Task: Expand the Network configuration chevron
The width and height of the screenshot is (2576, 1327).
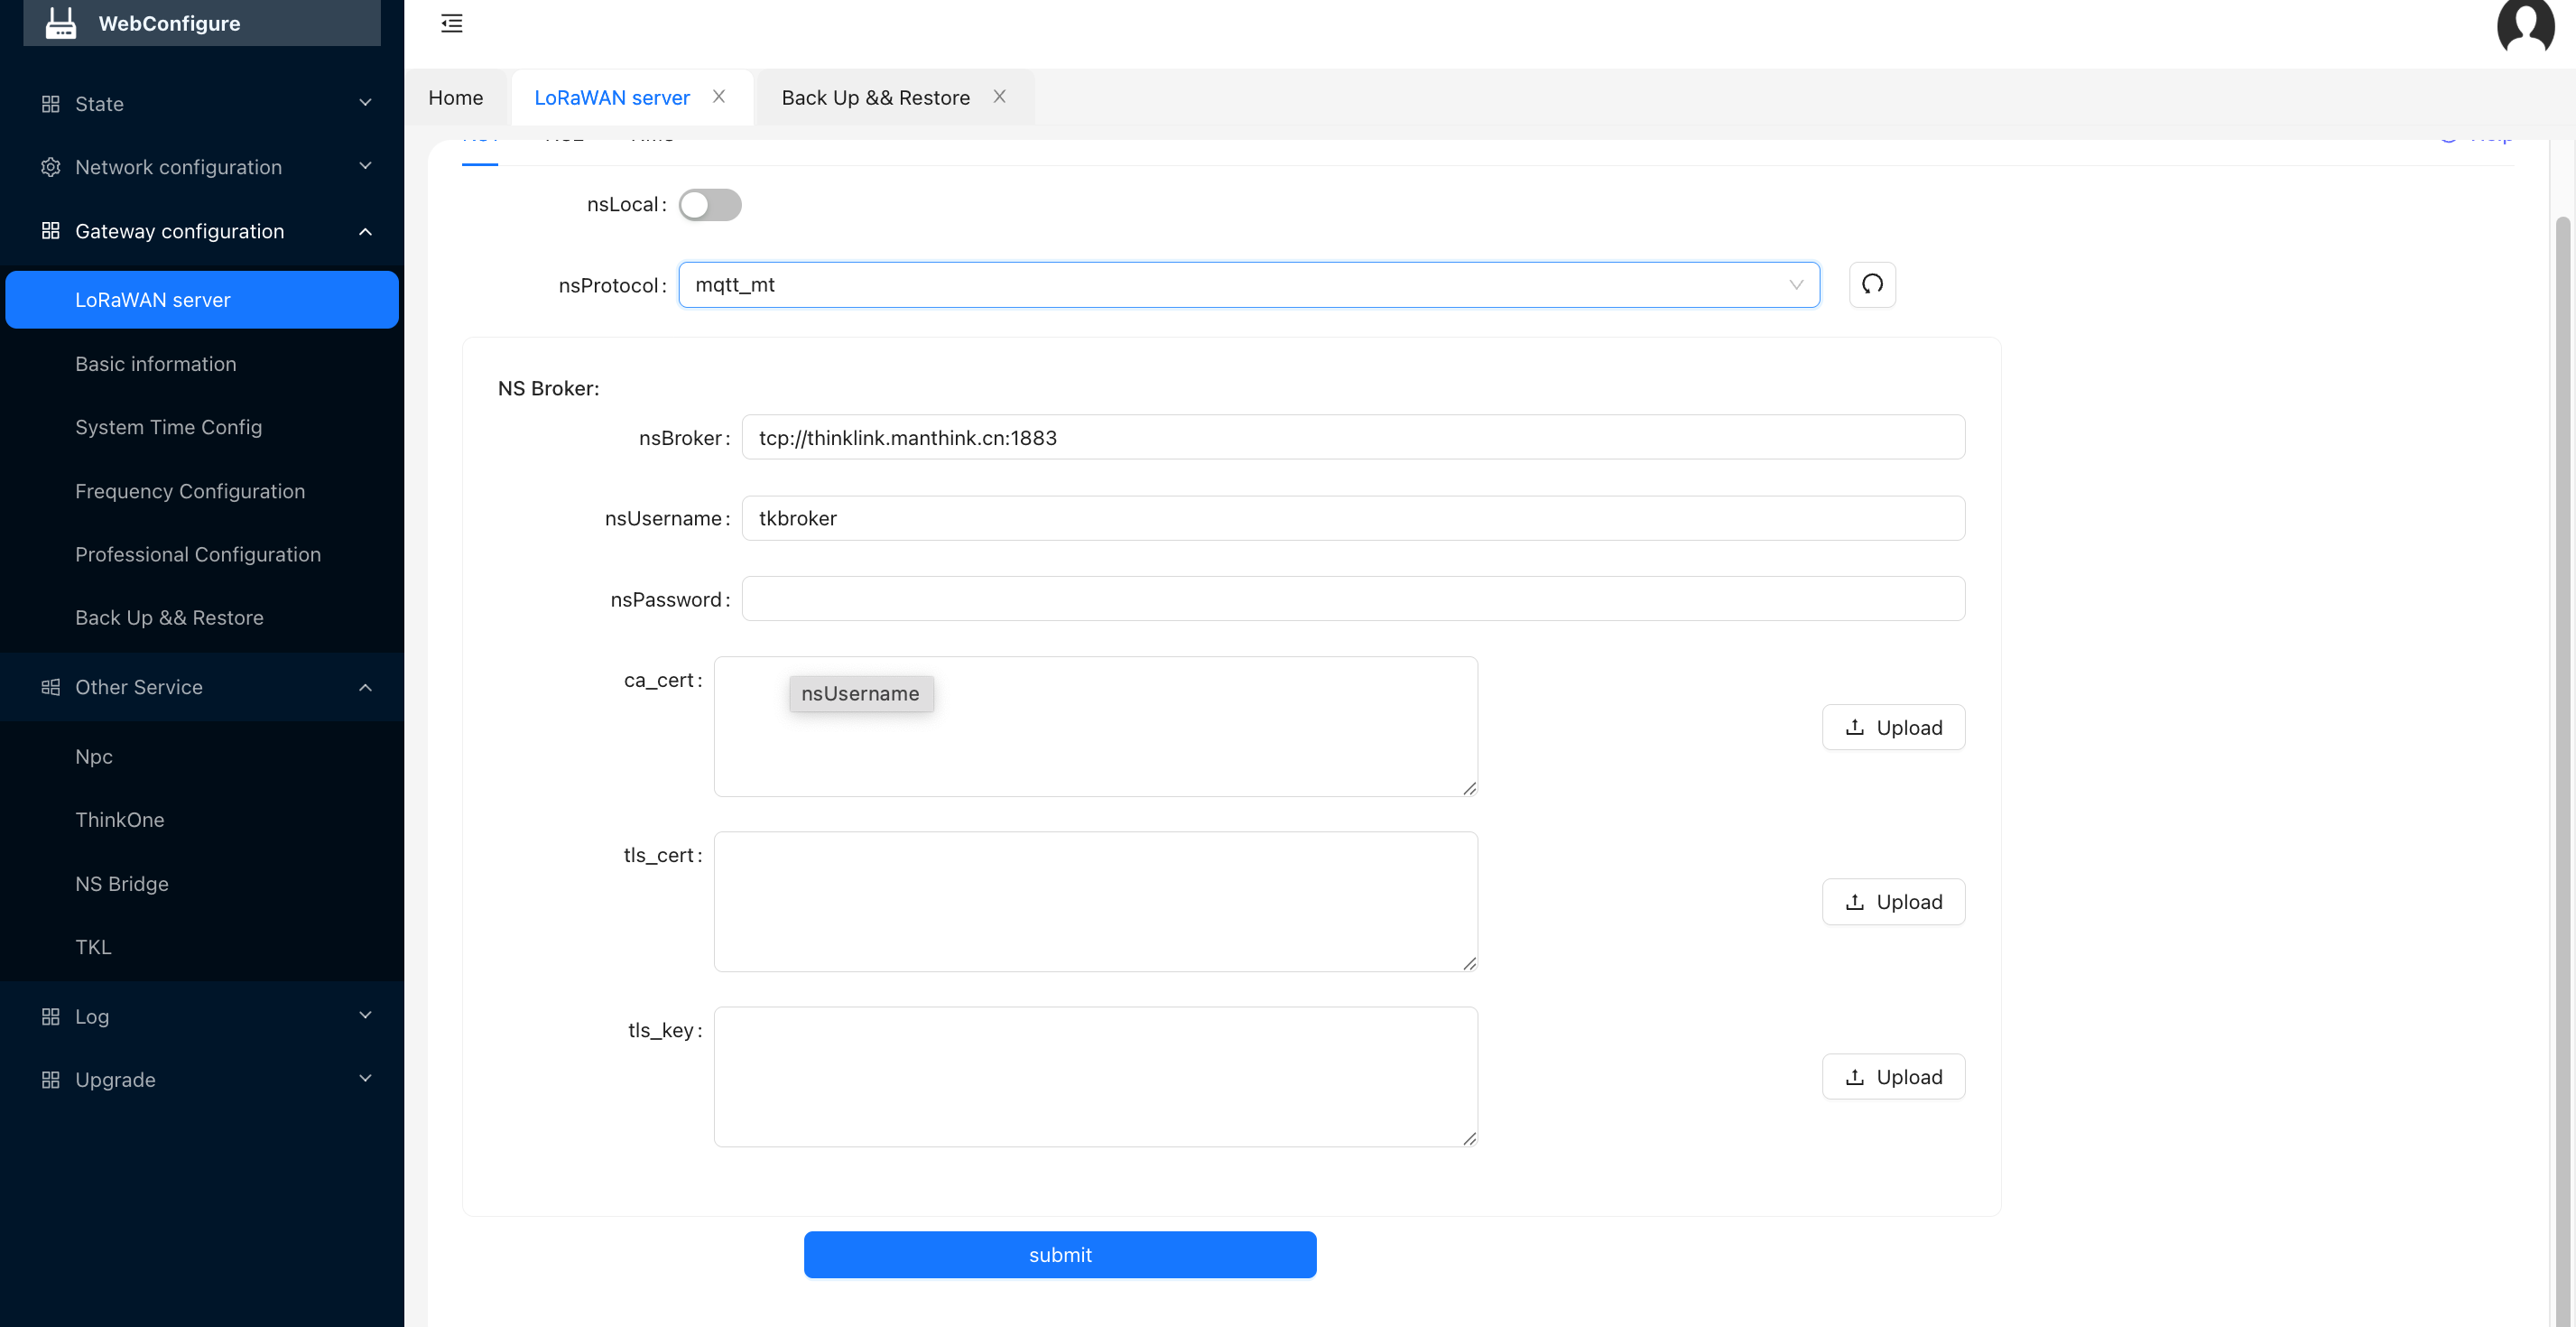Action: (x=365, y=166)
